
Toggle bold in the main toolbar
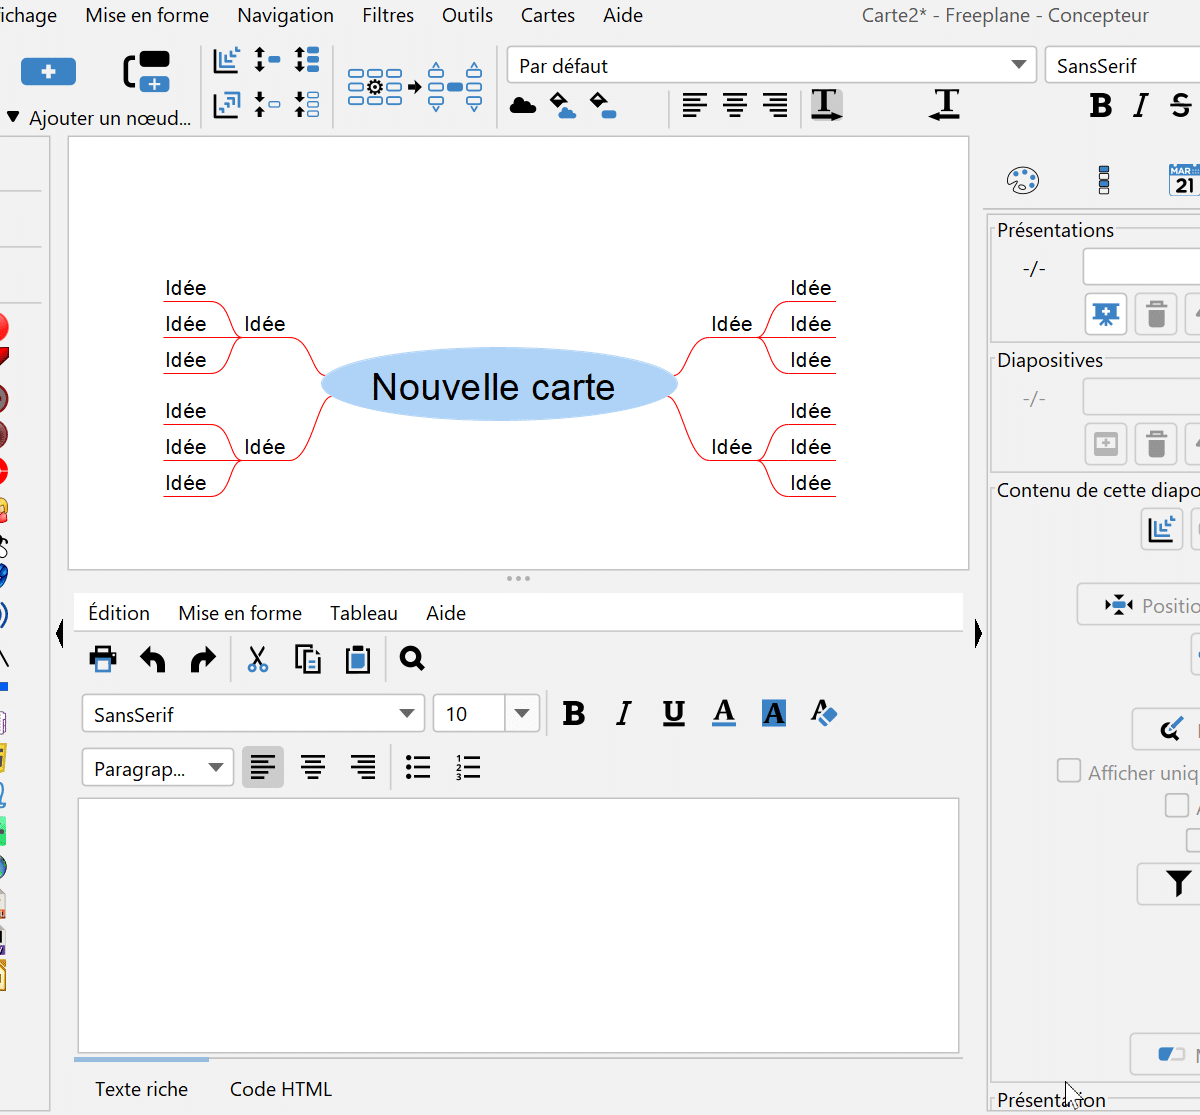point(1100,105)
